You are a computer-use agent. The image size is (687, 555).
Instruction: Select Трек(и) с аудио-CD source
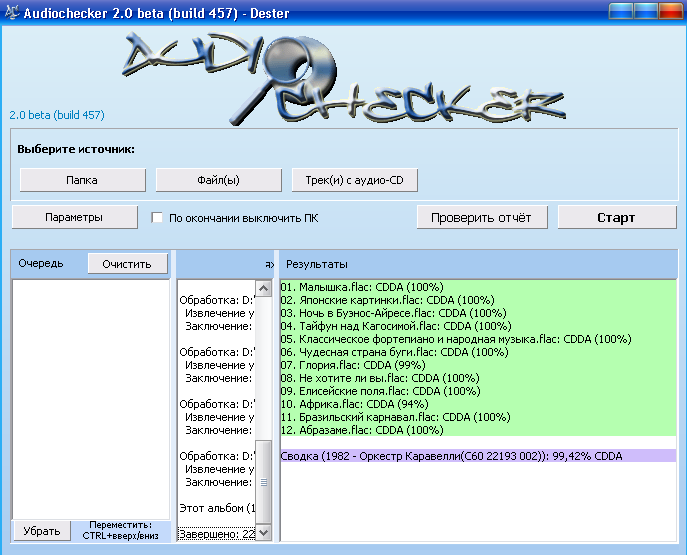[x=354, y=180]
